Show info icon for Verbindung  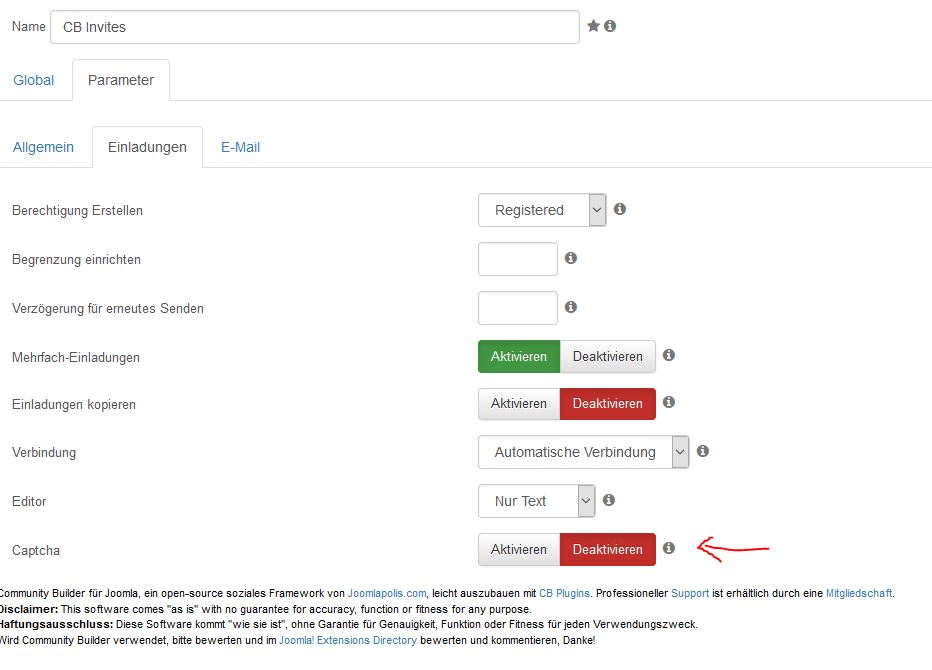pyautogui.click(x=703, y=451)
